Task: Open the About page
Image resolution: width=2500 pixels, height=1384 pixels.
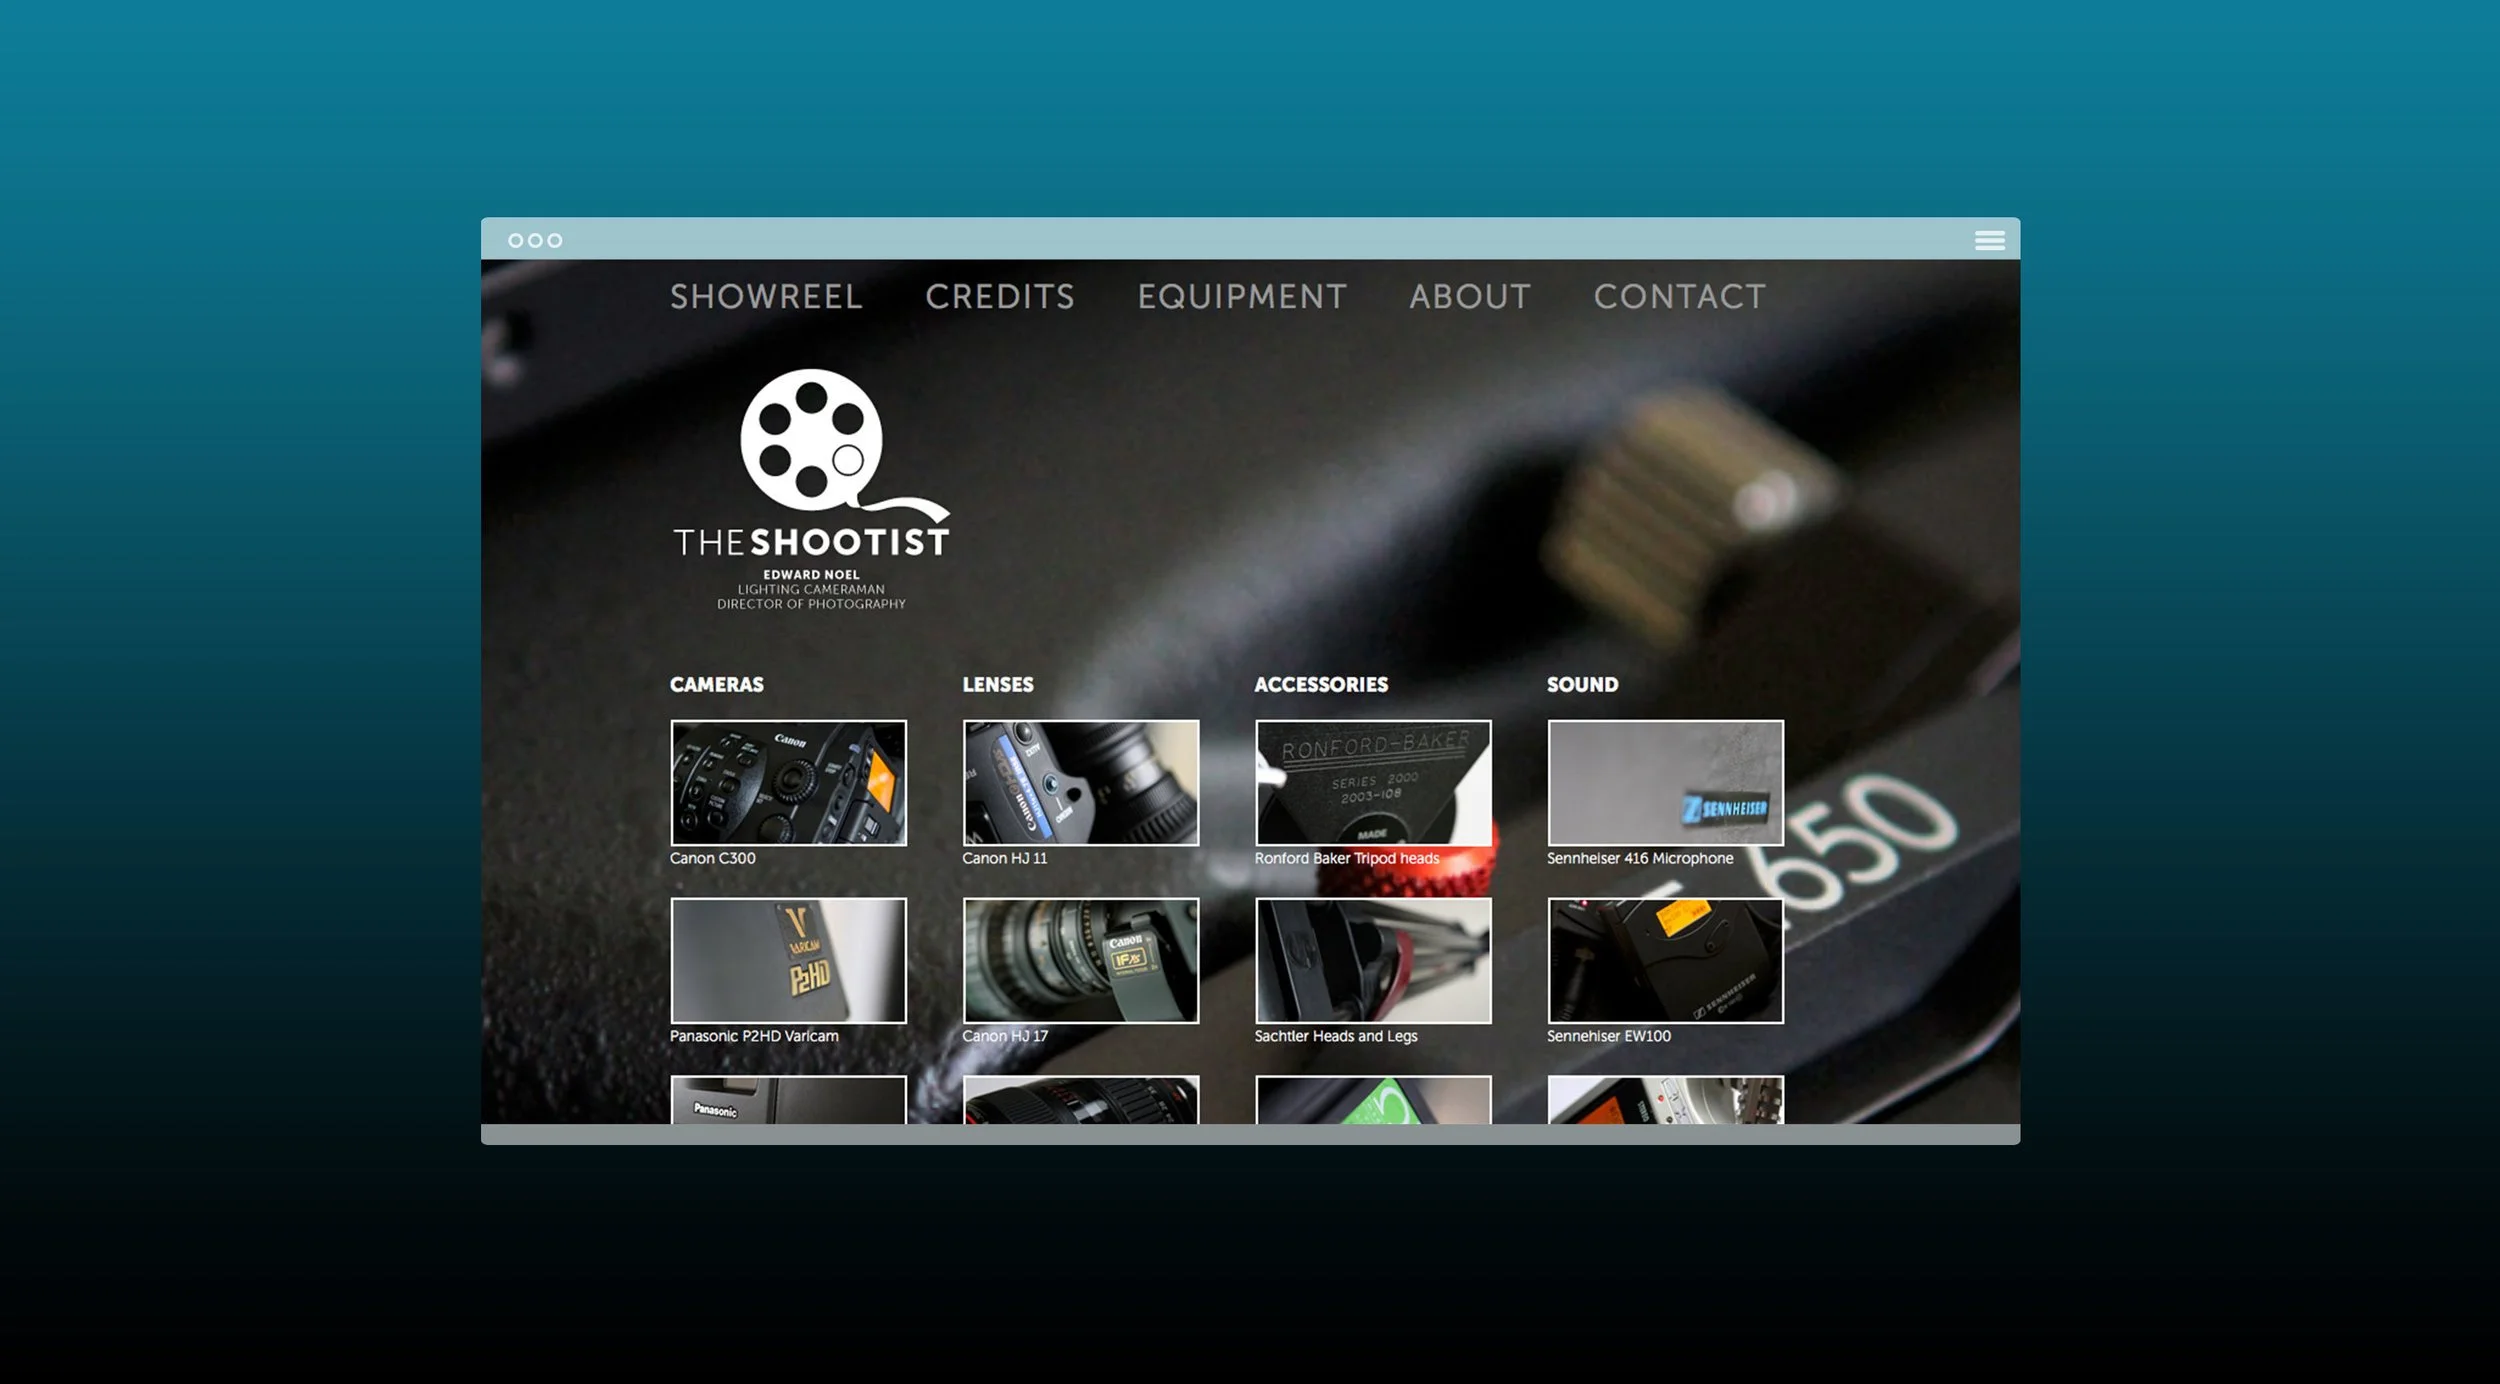Action: pyautogui.click(x=1469, y=296)
